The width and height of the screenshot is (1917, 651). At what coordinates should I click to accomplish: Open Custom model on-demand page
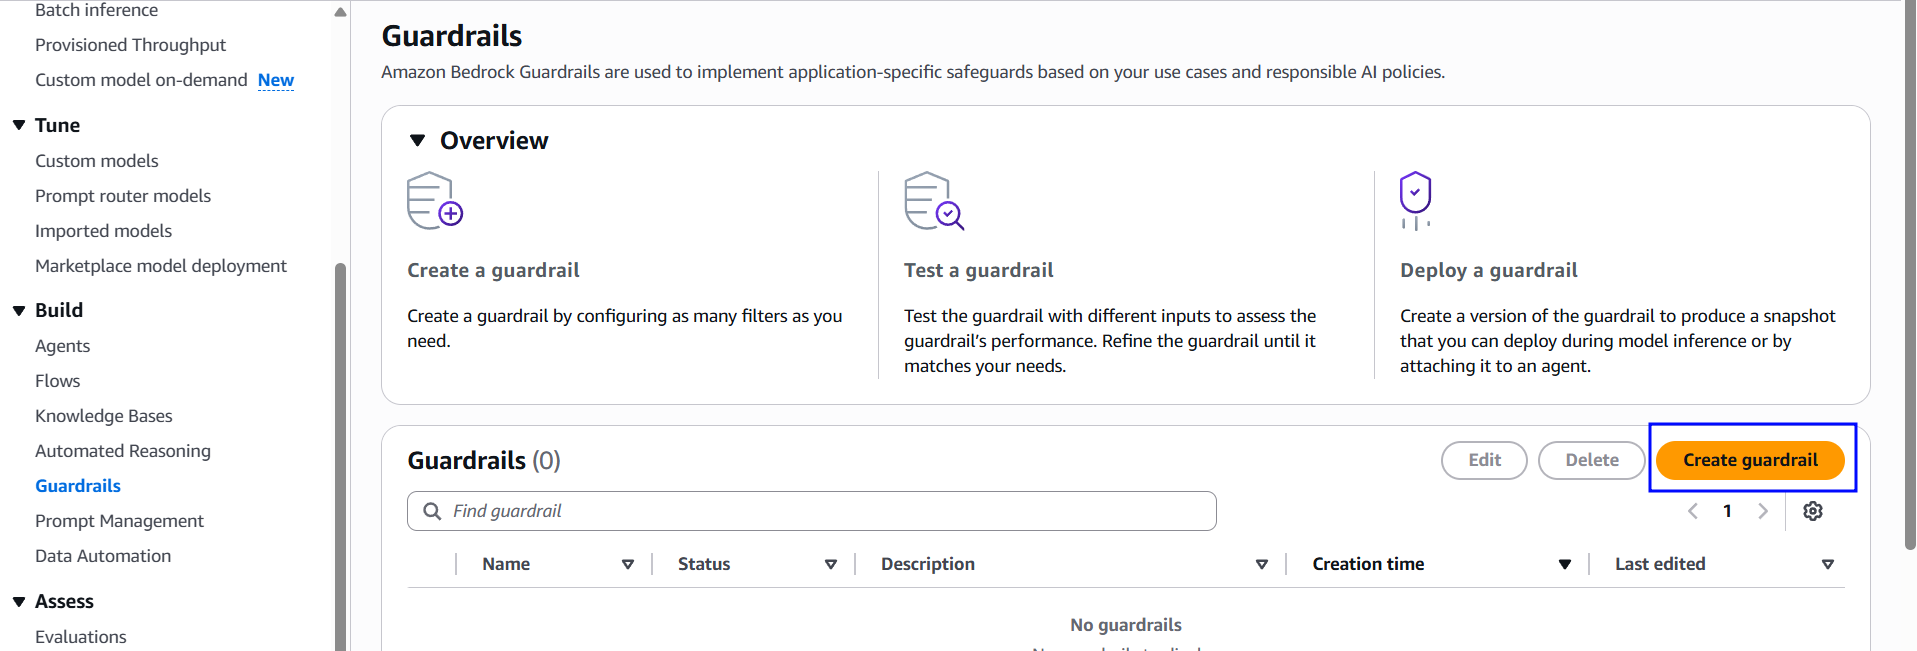pos(141,80)
